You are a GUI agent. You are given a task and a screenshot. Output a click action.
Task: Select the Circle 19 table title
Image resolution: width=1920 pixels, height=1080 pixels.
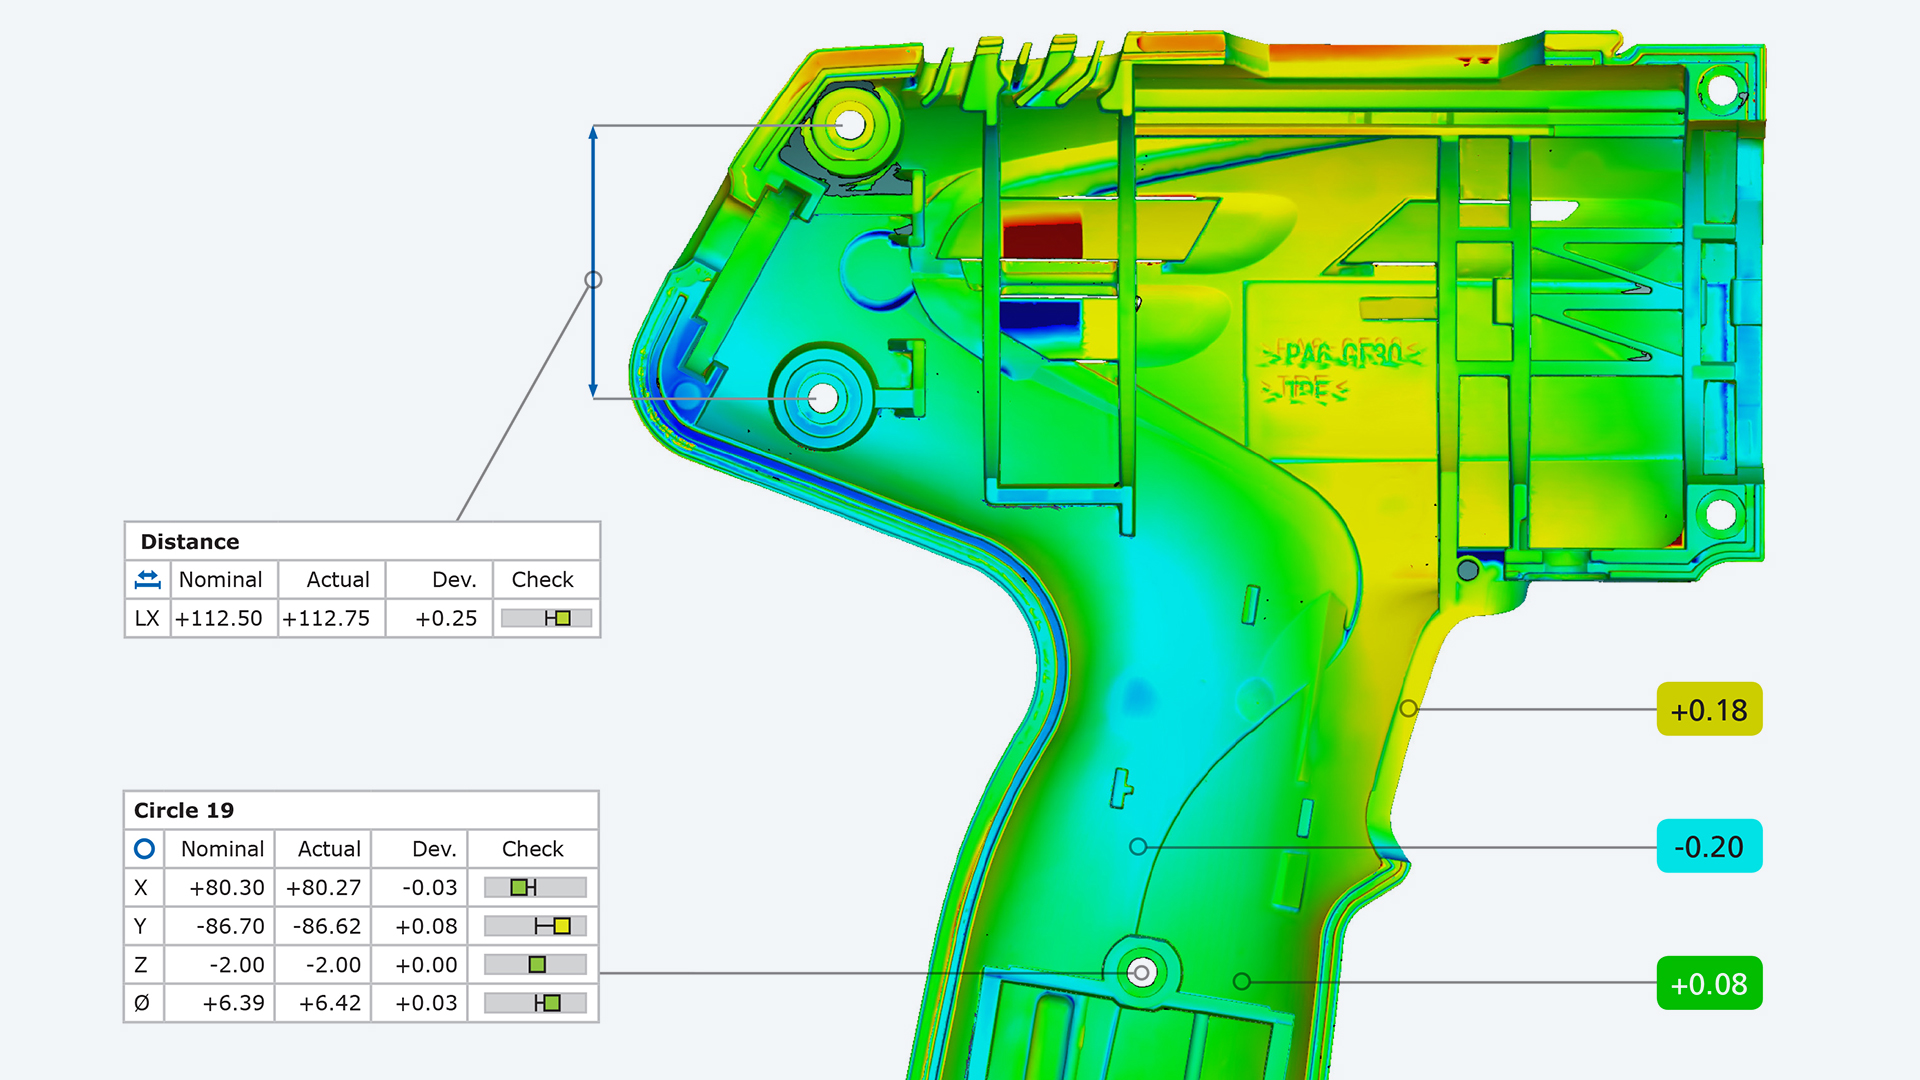[184, 811]
